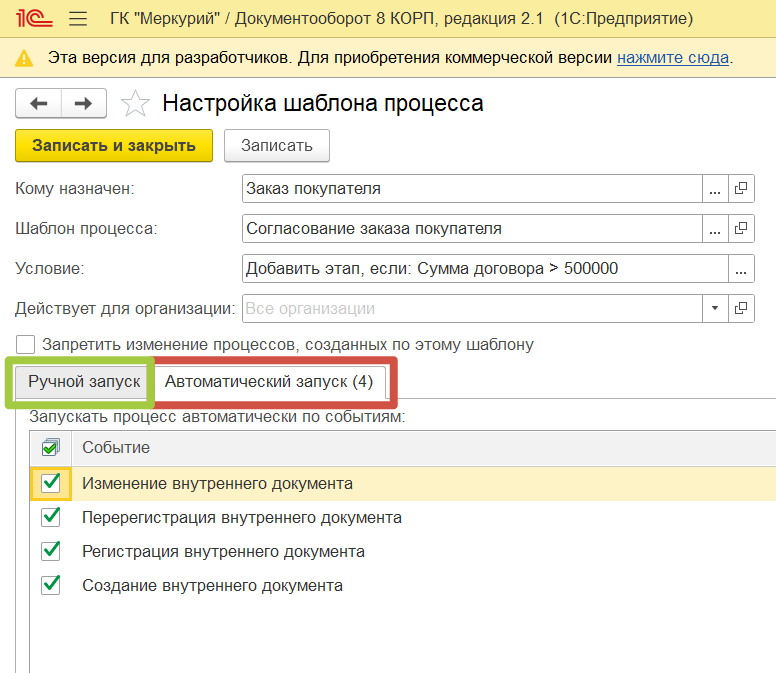
Task: Click the 1C logo icon
Action: click(x=35, y=19)
